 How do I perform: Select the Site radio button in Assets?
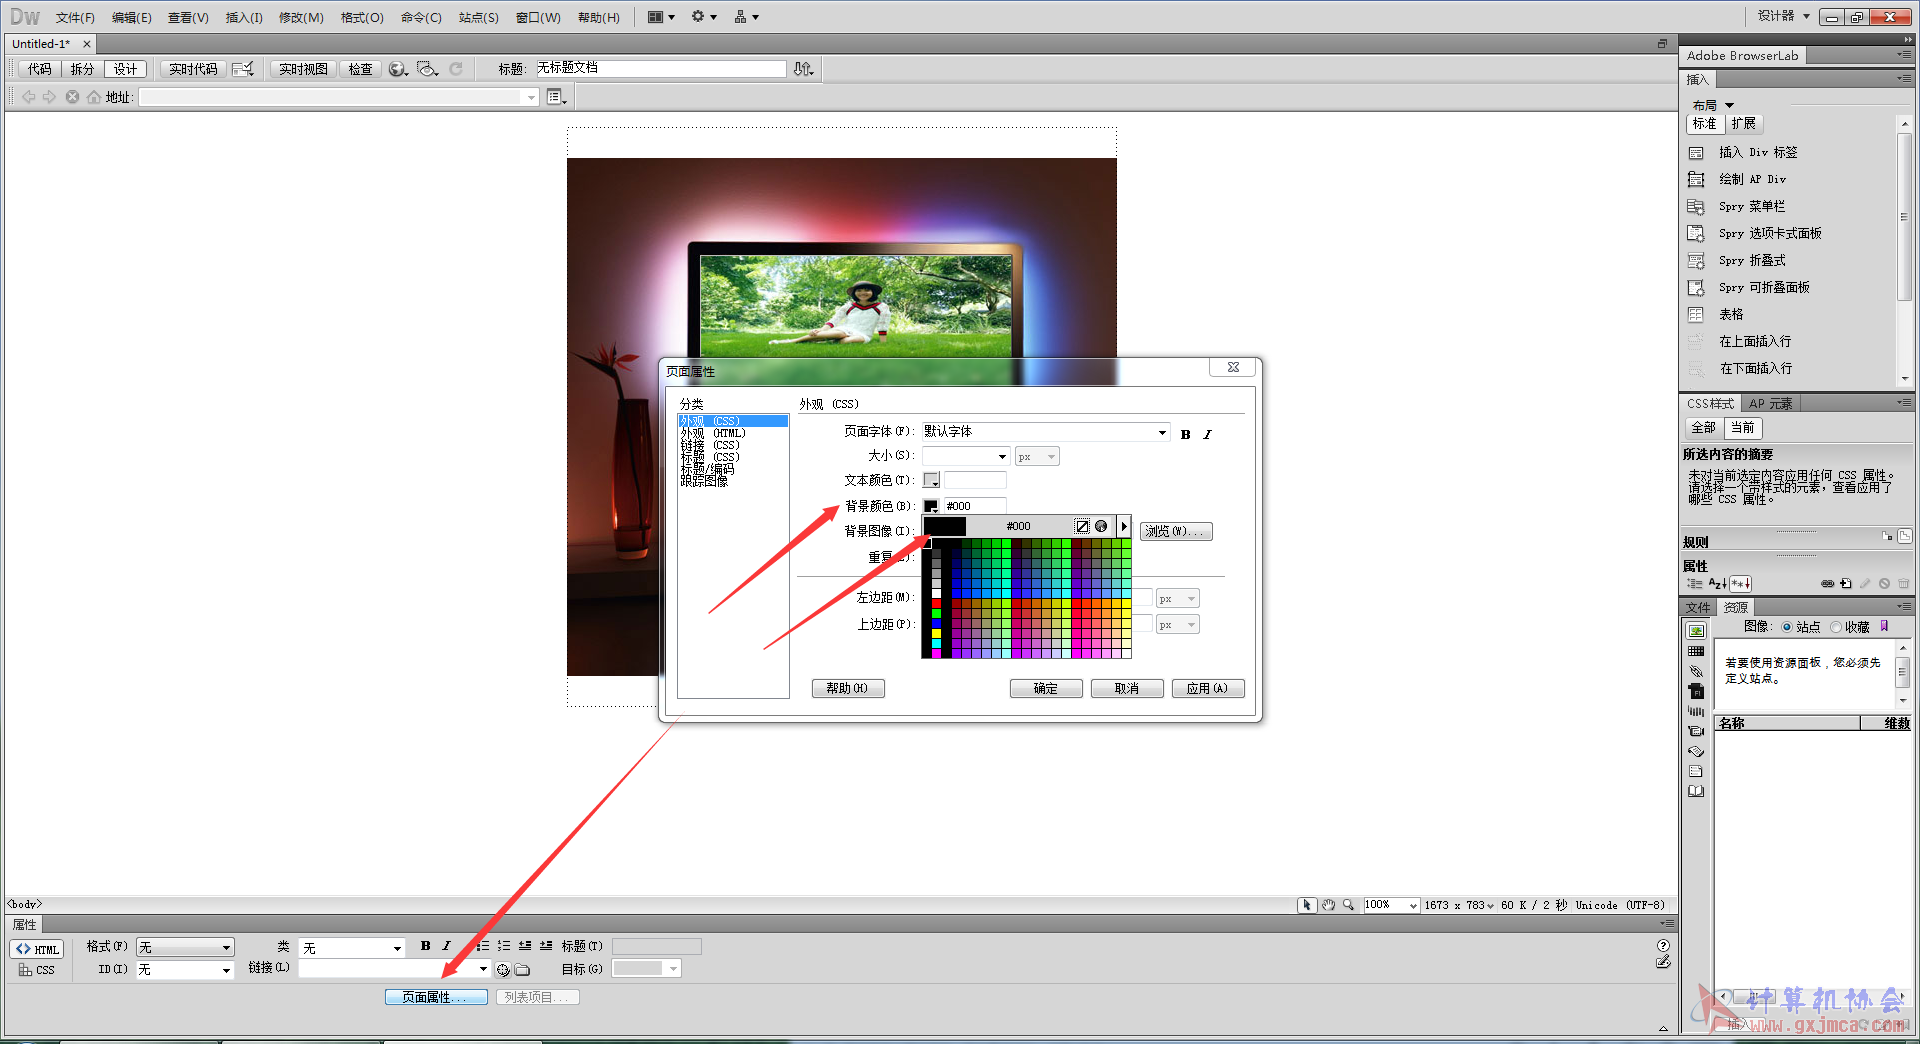[1787, 627]
